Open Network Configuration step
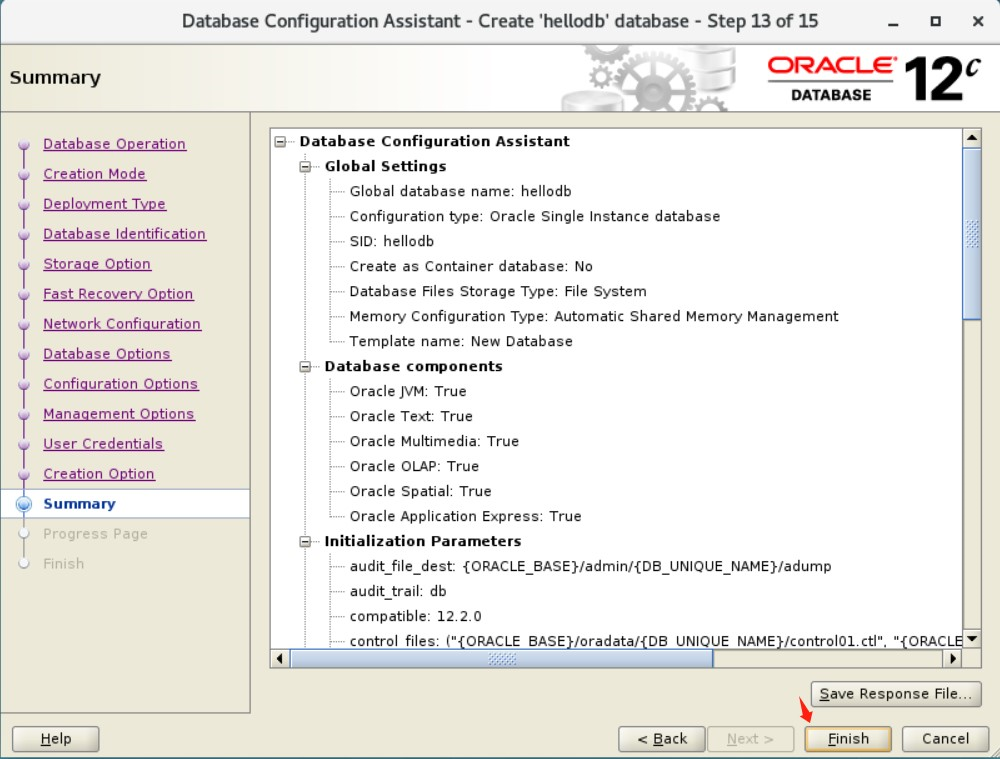This screenshot has width=1000, height=759. [x=122, y=324]
